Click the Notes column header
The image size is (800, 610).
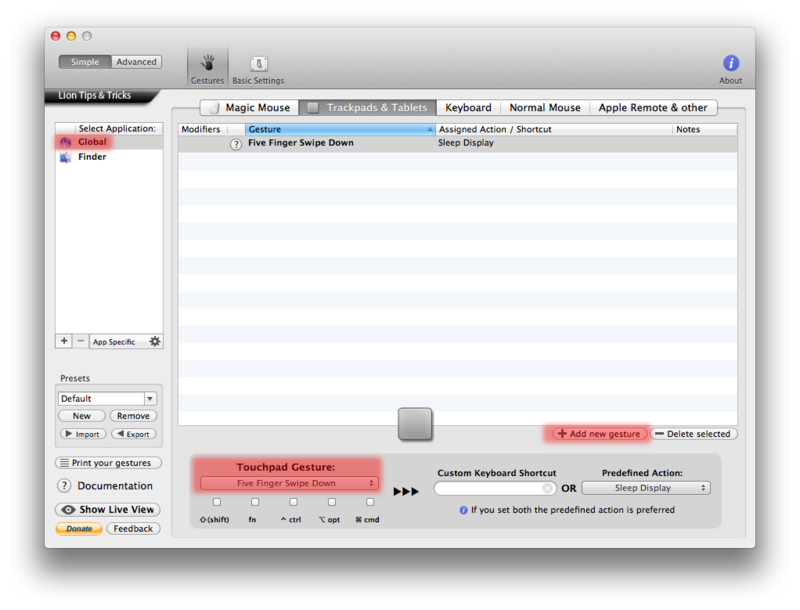click(x=705, y=130)
